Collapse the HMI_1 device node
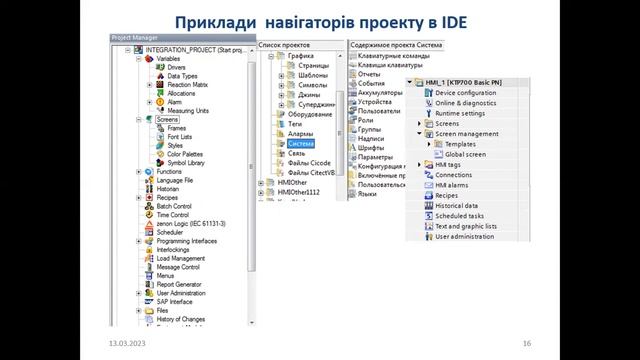Screen dimensions: 640x360 point(409,82)
